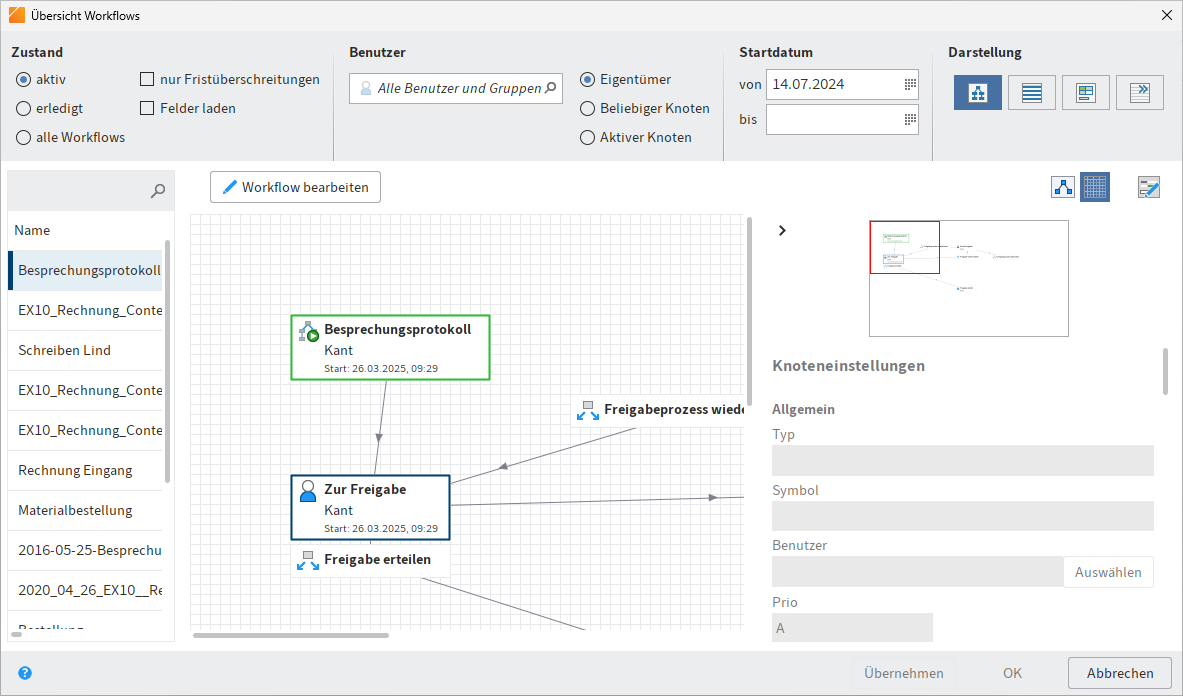The image size is (1183, 696).
Task: Enable the 'nur Fristüberschreitungen' checkbox
Action: pos(147,79)
